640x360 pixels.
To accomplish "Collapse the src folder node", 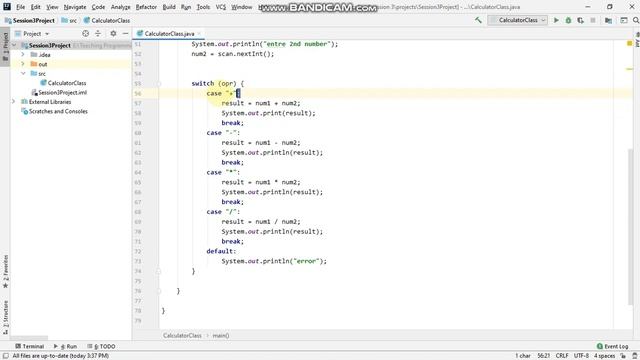I will click(x=23, y=73).
